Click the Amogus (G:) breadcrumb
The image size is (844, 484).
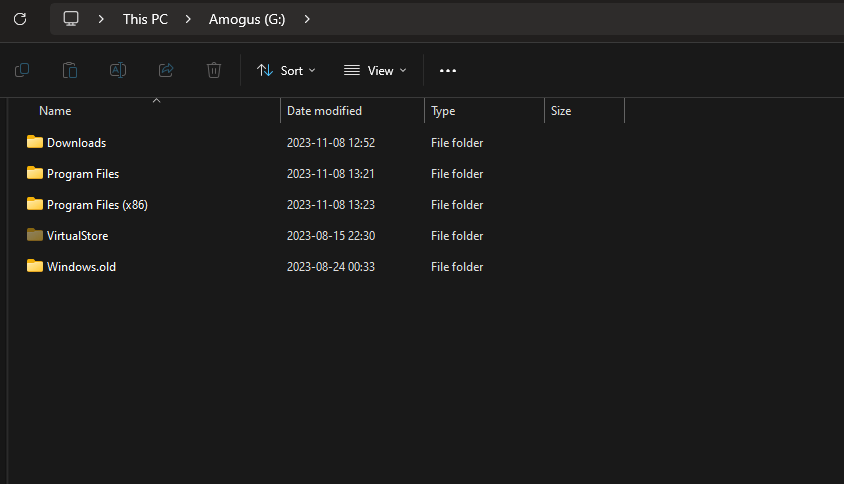[247, 19]
